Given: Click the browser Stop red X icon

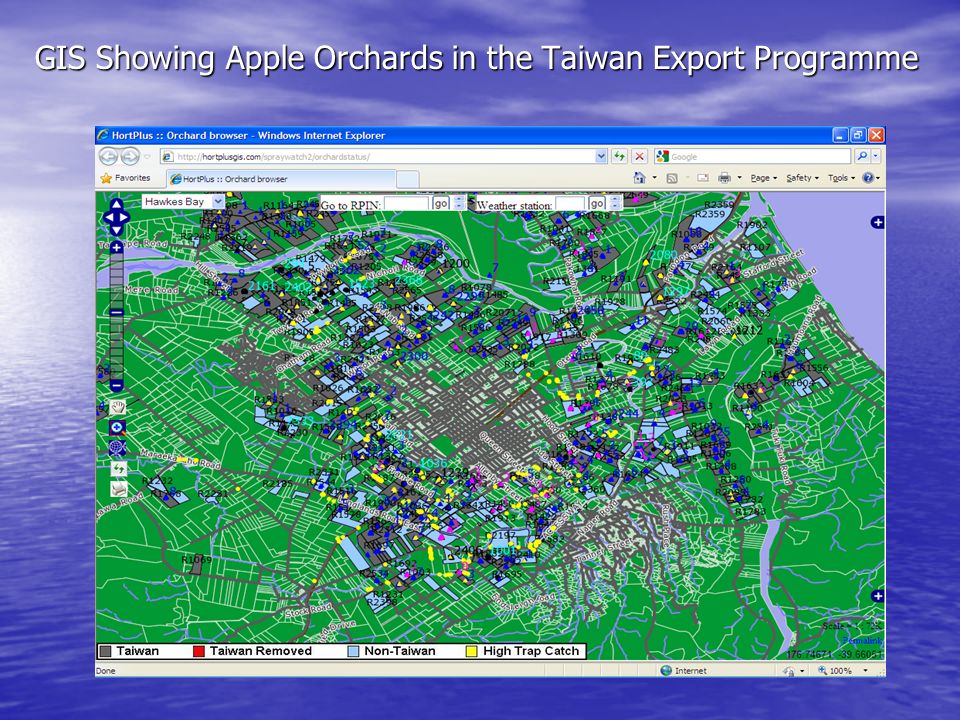Looking at the screenshot, I should coord(639,156).
